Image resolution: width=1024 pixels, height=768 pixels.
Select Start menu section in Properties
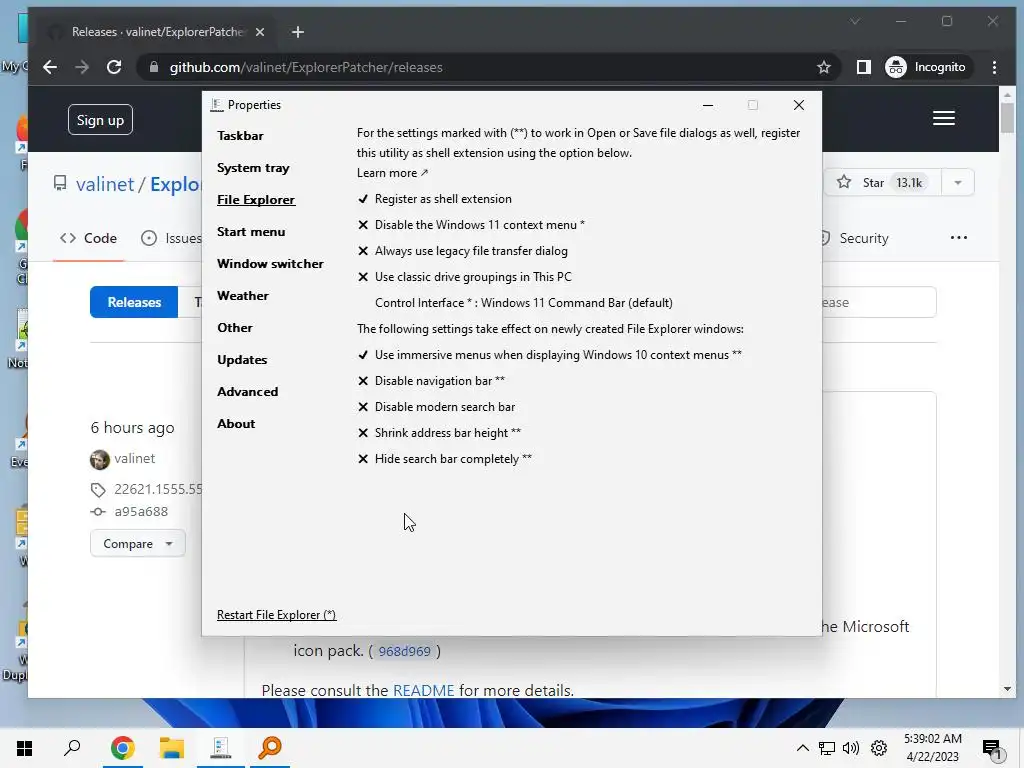click(251, 232)
